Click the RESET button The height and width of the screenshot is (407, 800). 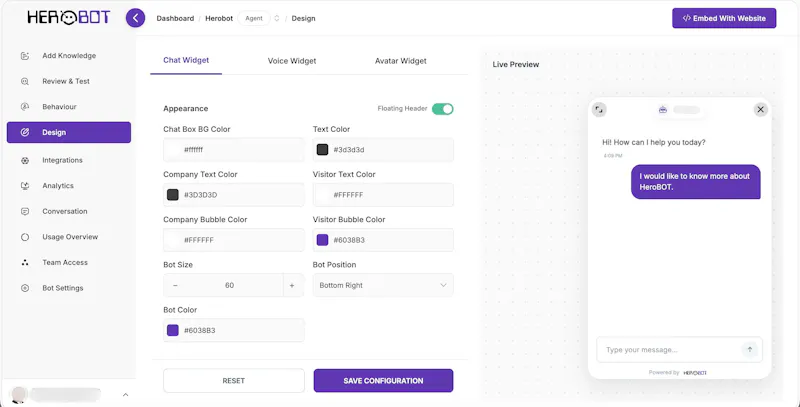pos(234,380)
